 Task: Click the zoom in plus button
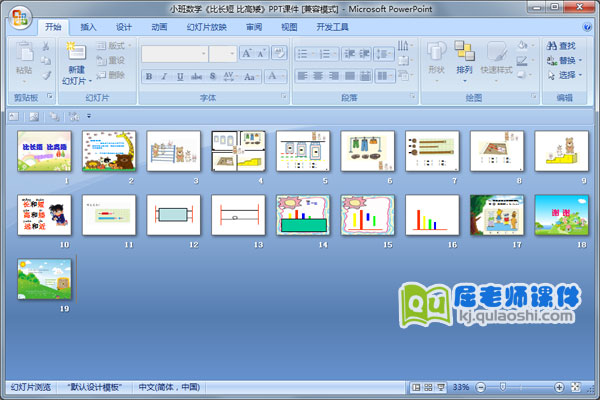559,387
